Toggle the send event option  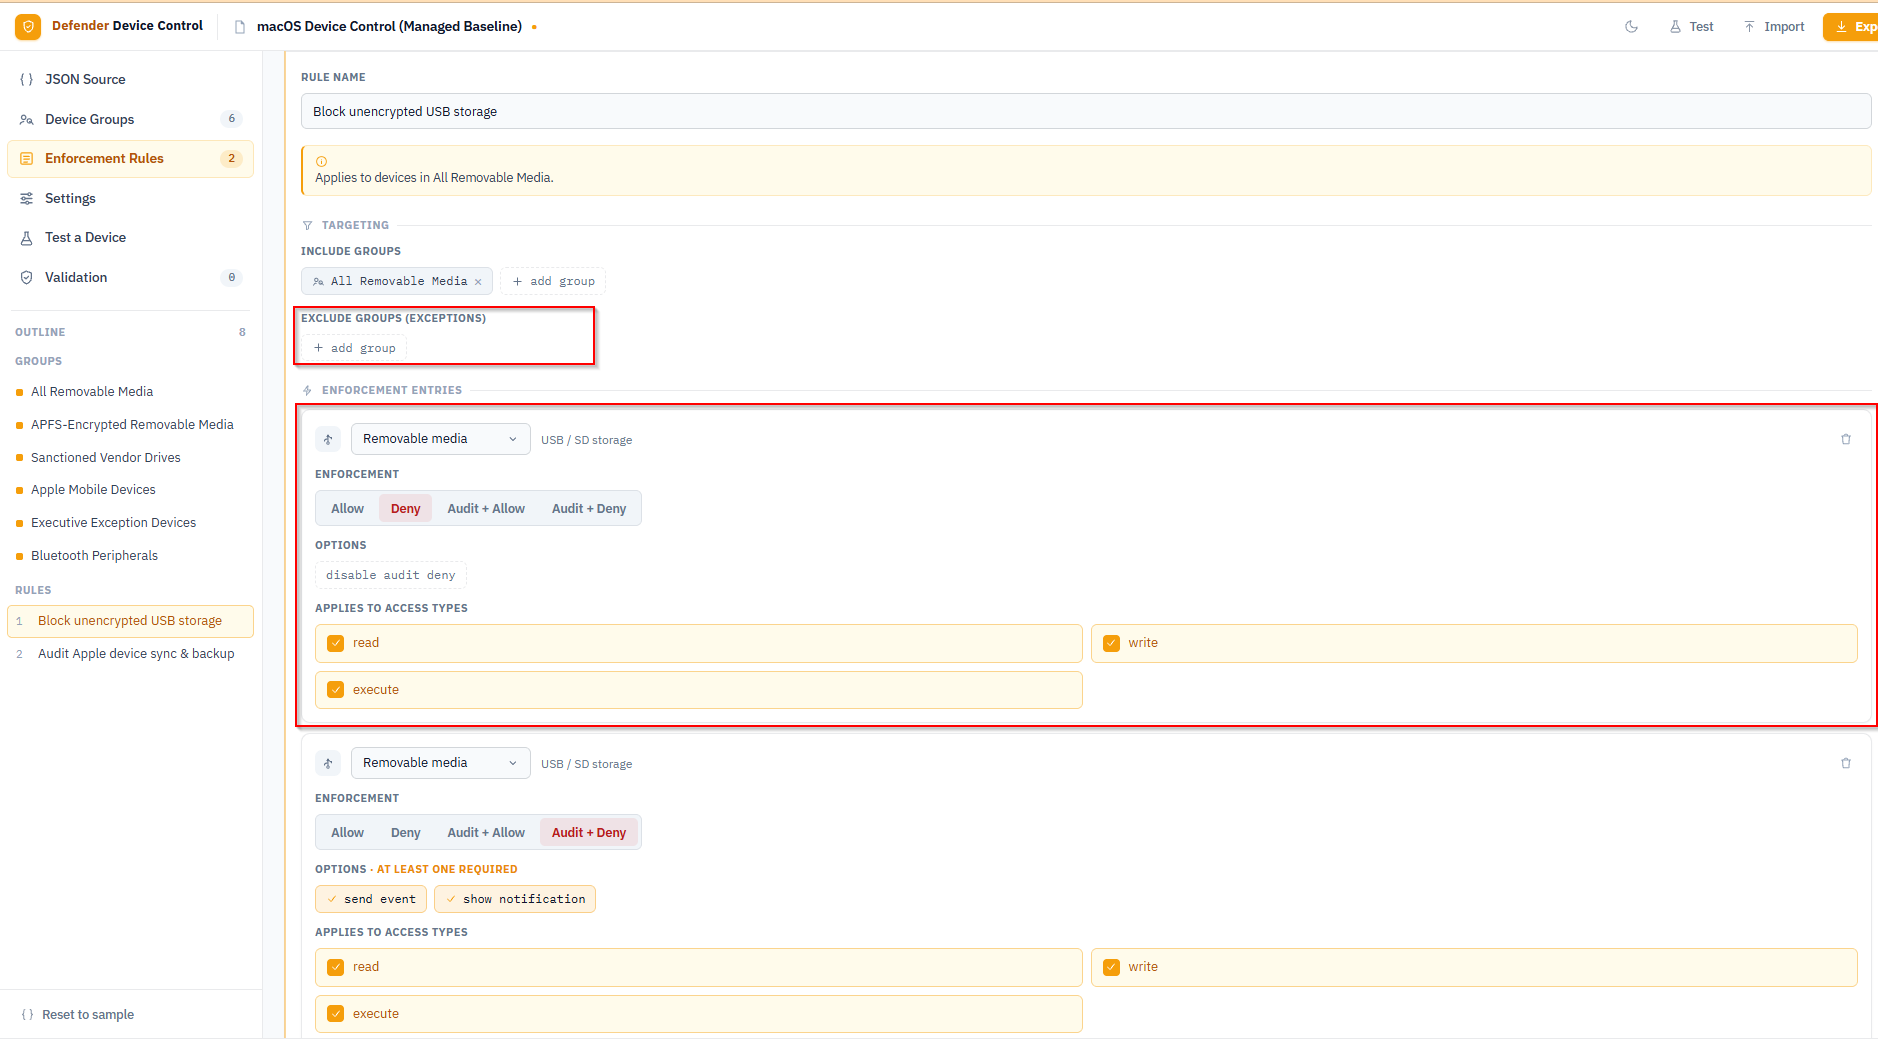[371, 899]
